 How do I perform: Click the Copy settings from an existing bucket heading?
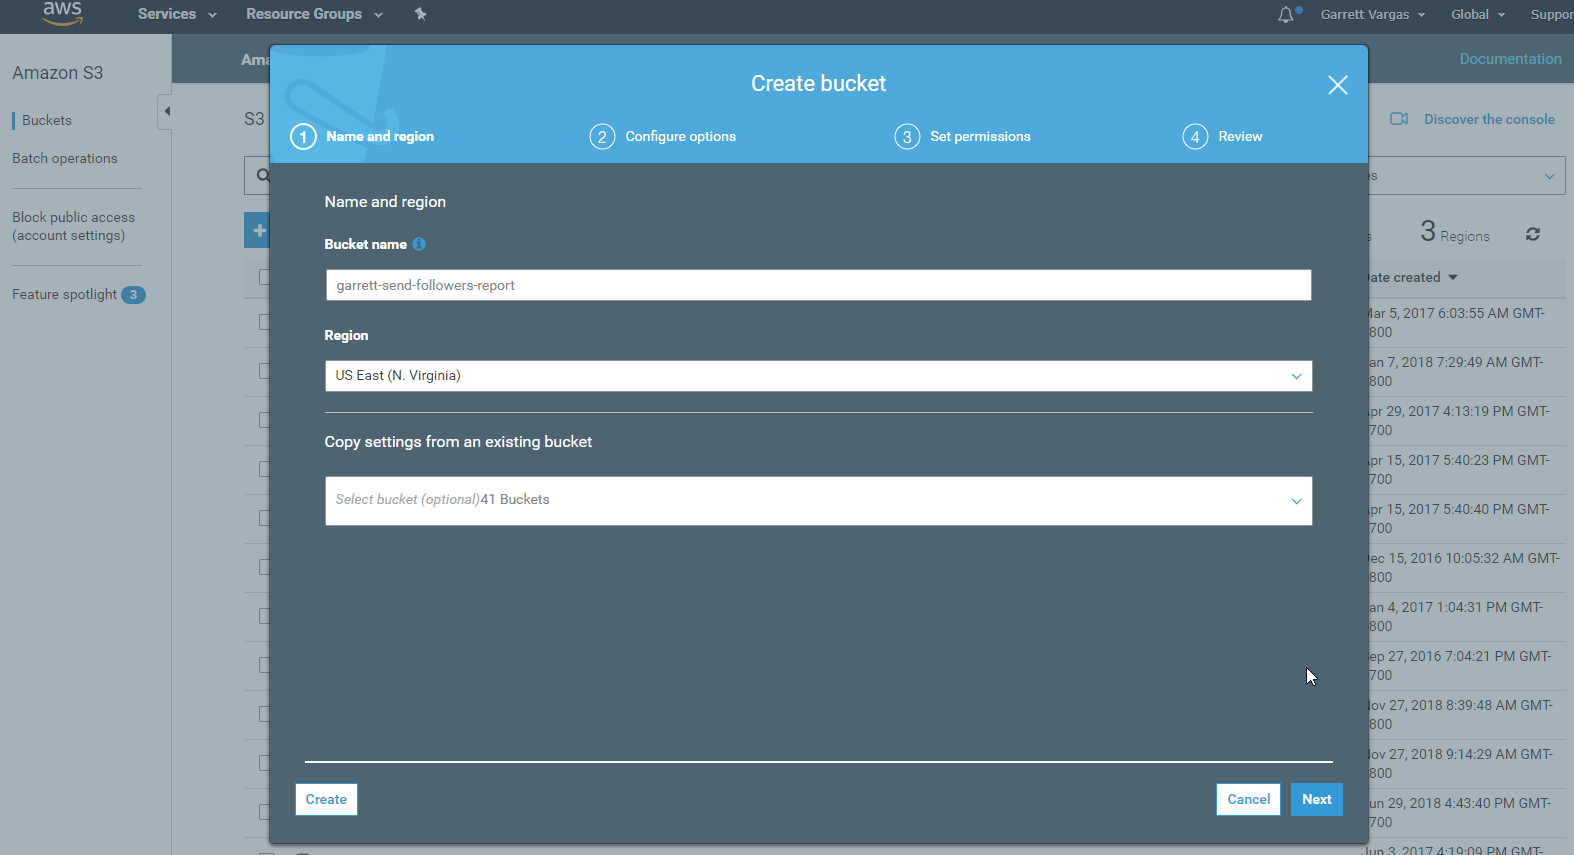point(458,442)
